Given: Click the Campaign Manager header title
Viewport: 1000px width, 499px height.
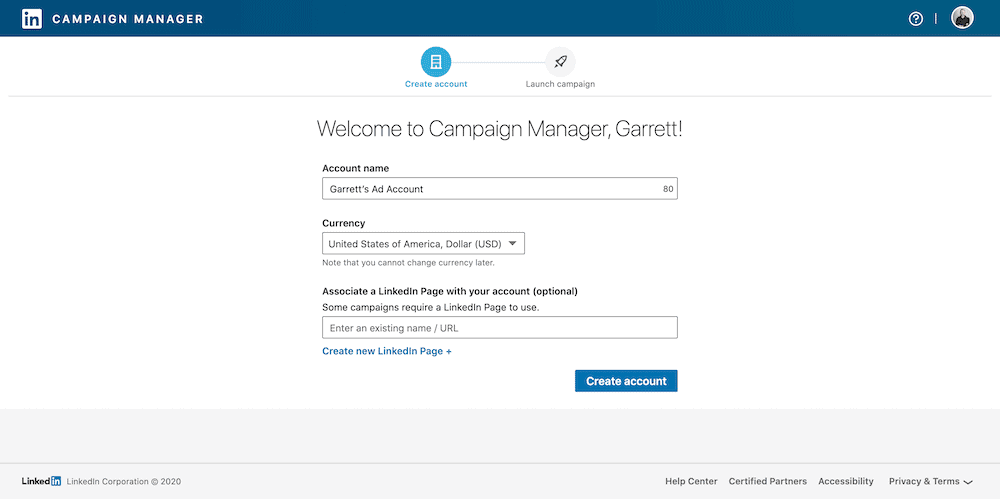Looking at the screenshot, I should pos(128,19).
